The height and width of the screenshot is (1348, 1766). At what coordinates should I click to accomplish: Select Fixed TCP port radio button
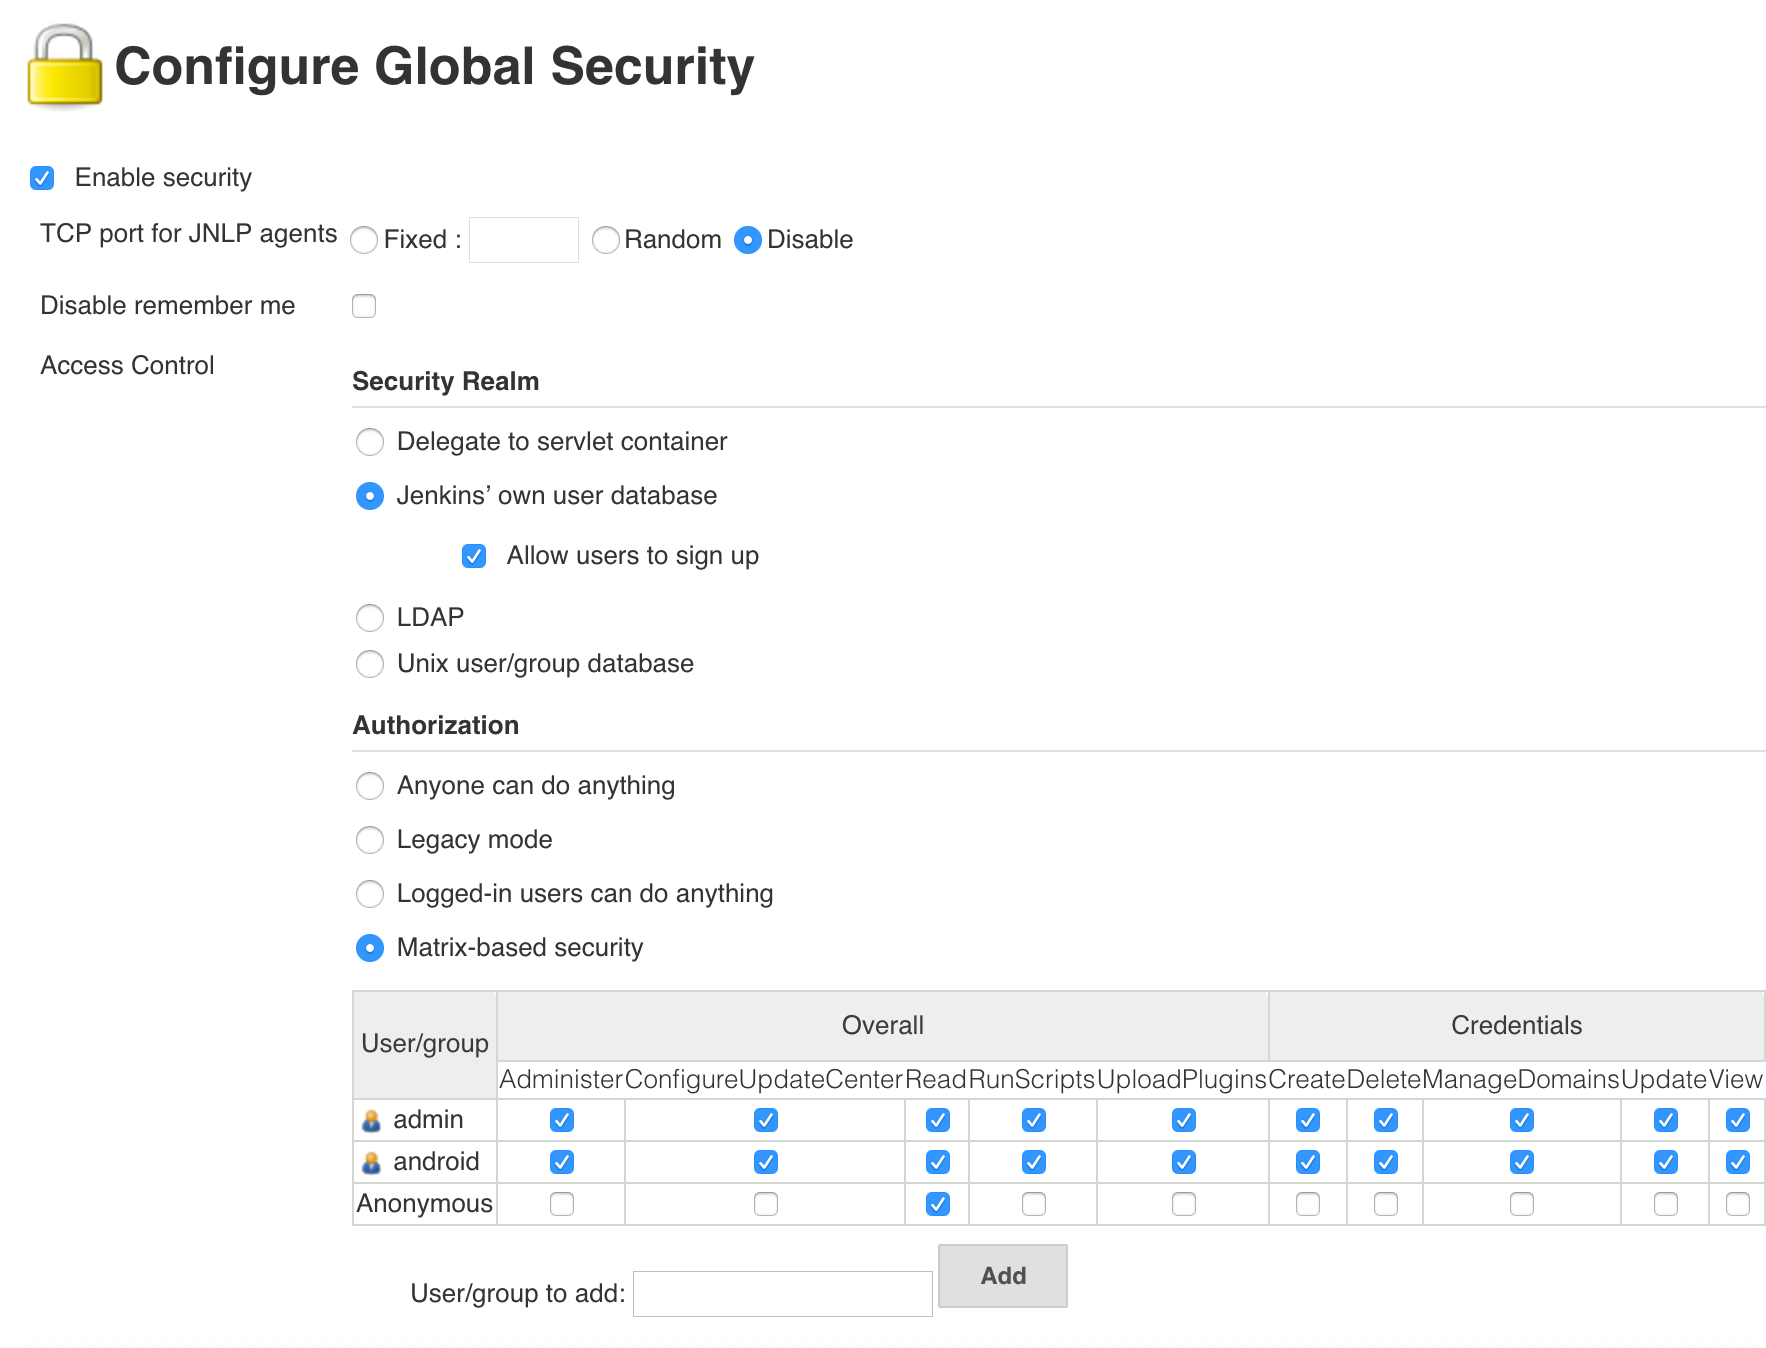pos(364,240)
